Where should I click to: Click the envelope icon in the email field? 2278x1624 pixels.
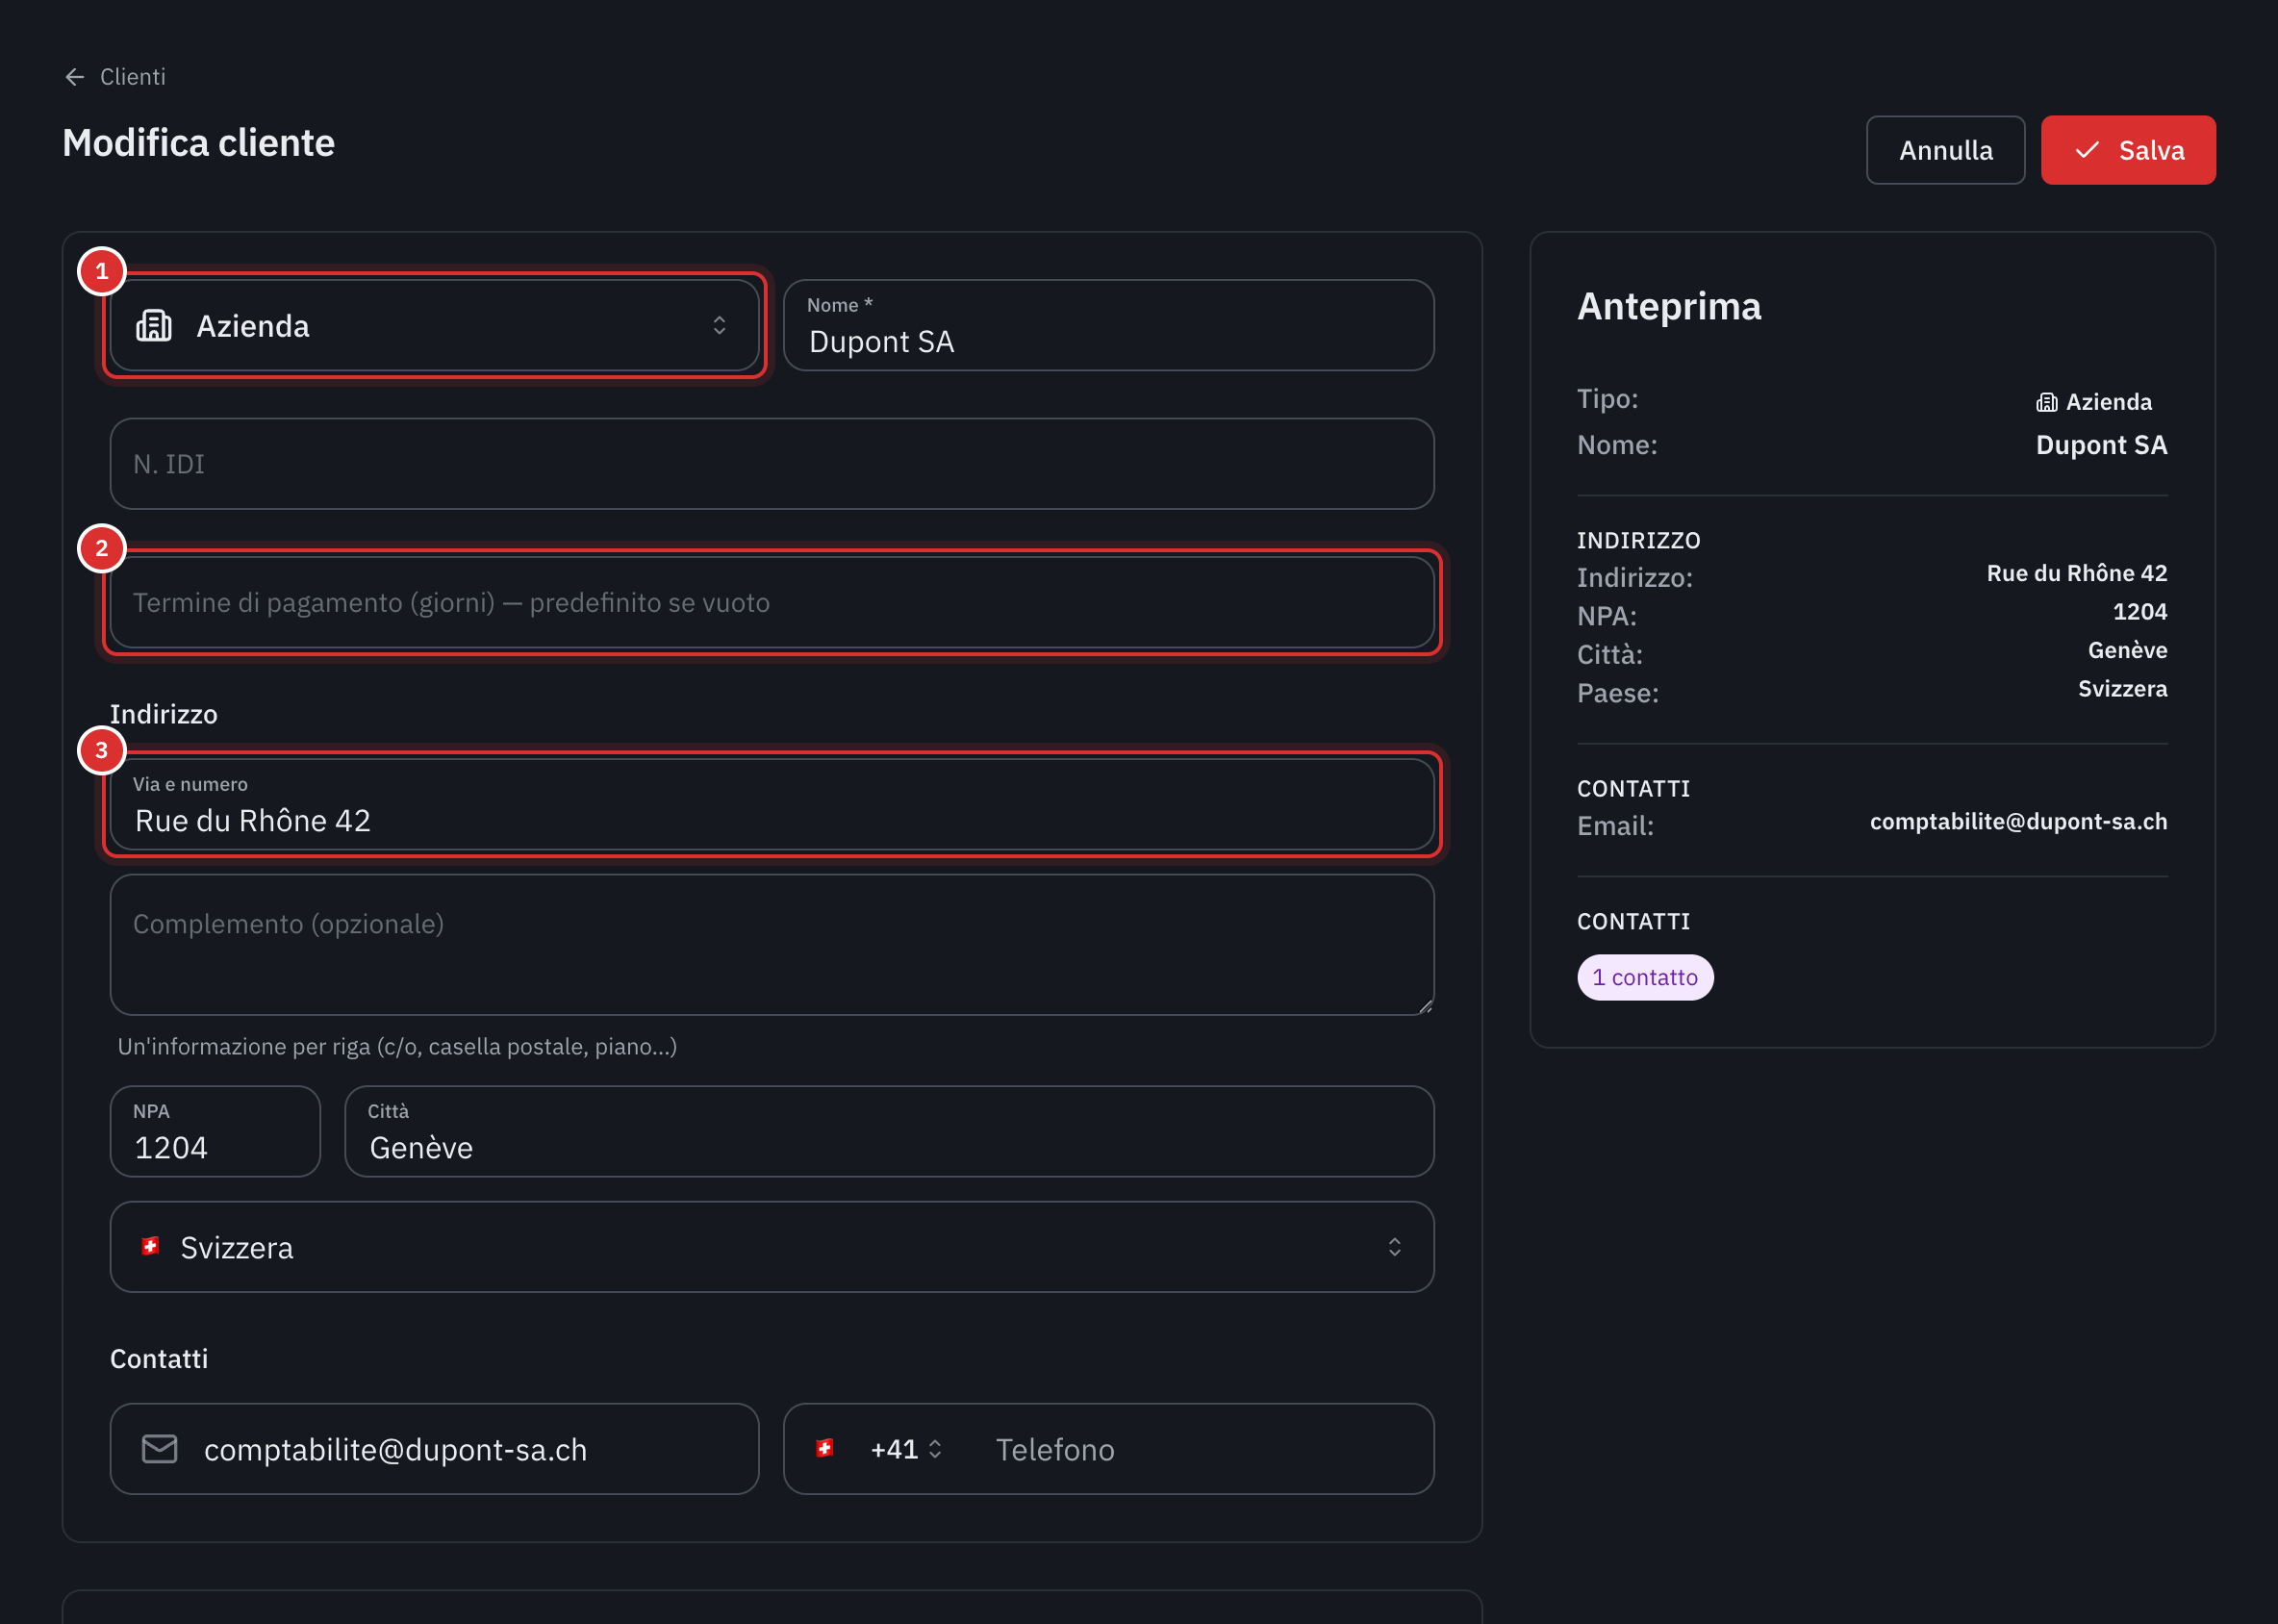(160, 1449)
